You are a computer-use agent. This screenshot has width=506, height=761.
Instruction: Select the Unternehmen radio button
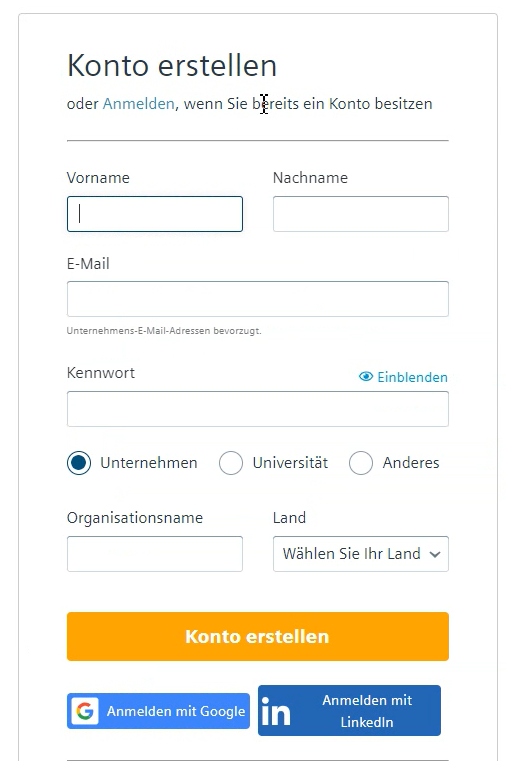[79, 463]
